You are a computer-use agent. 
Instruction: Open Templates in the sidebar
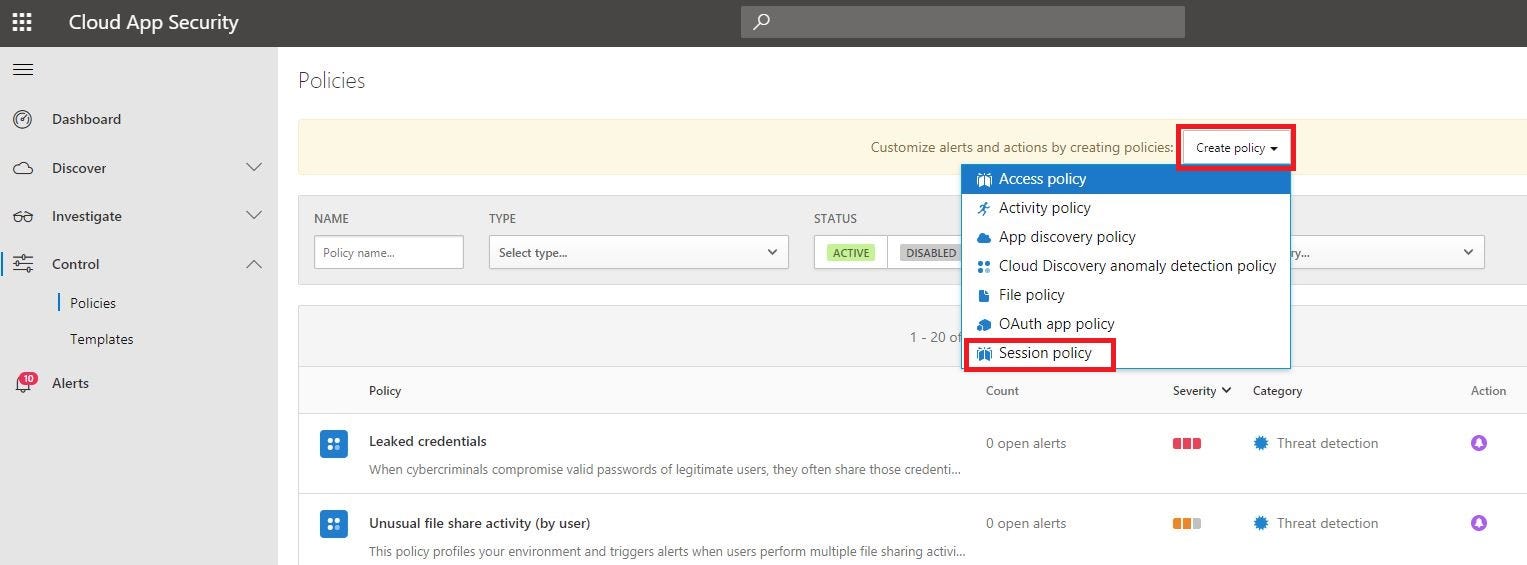tap(101, 339)
